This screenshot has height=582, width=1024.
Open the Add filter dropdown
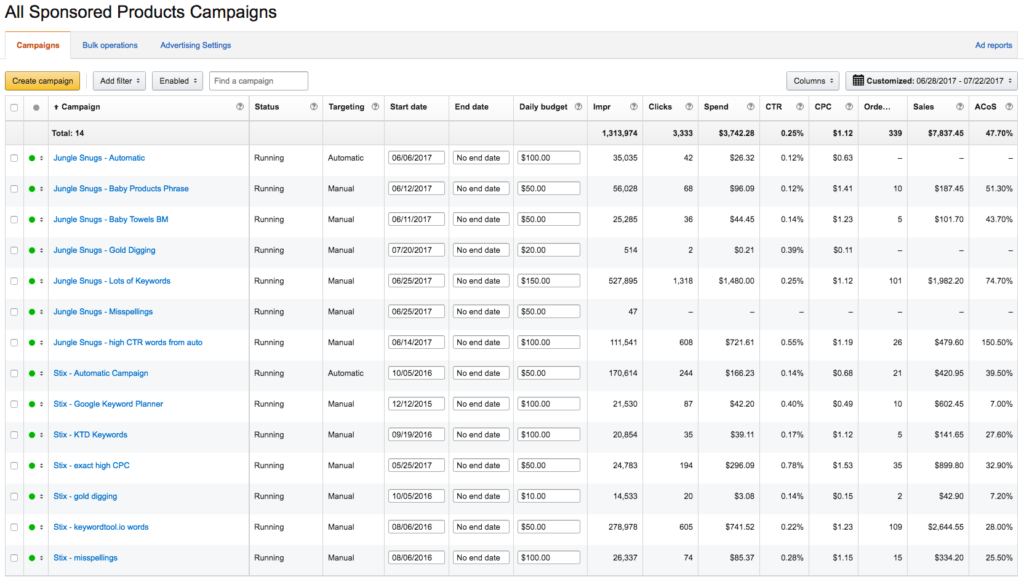point(119,81)
